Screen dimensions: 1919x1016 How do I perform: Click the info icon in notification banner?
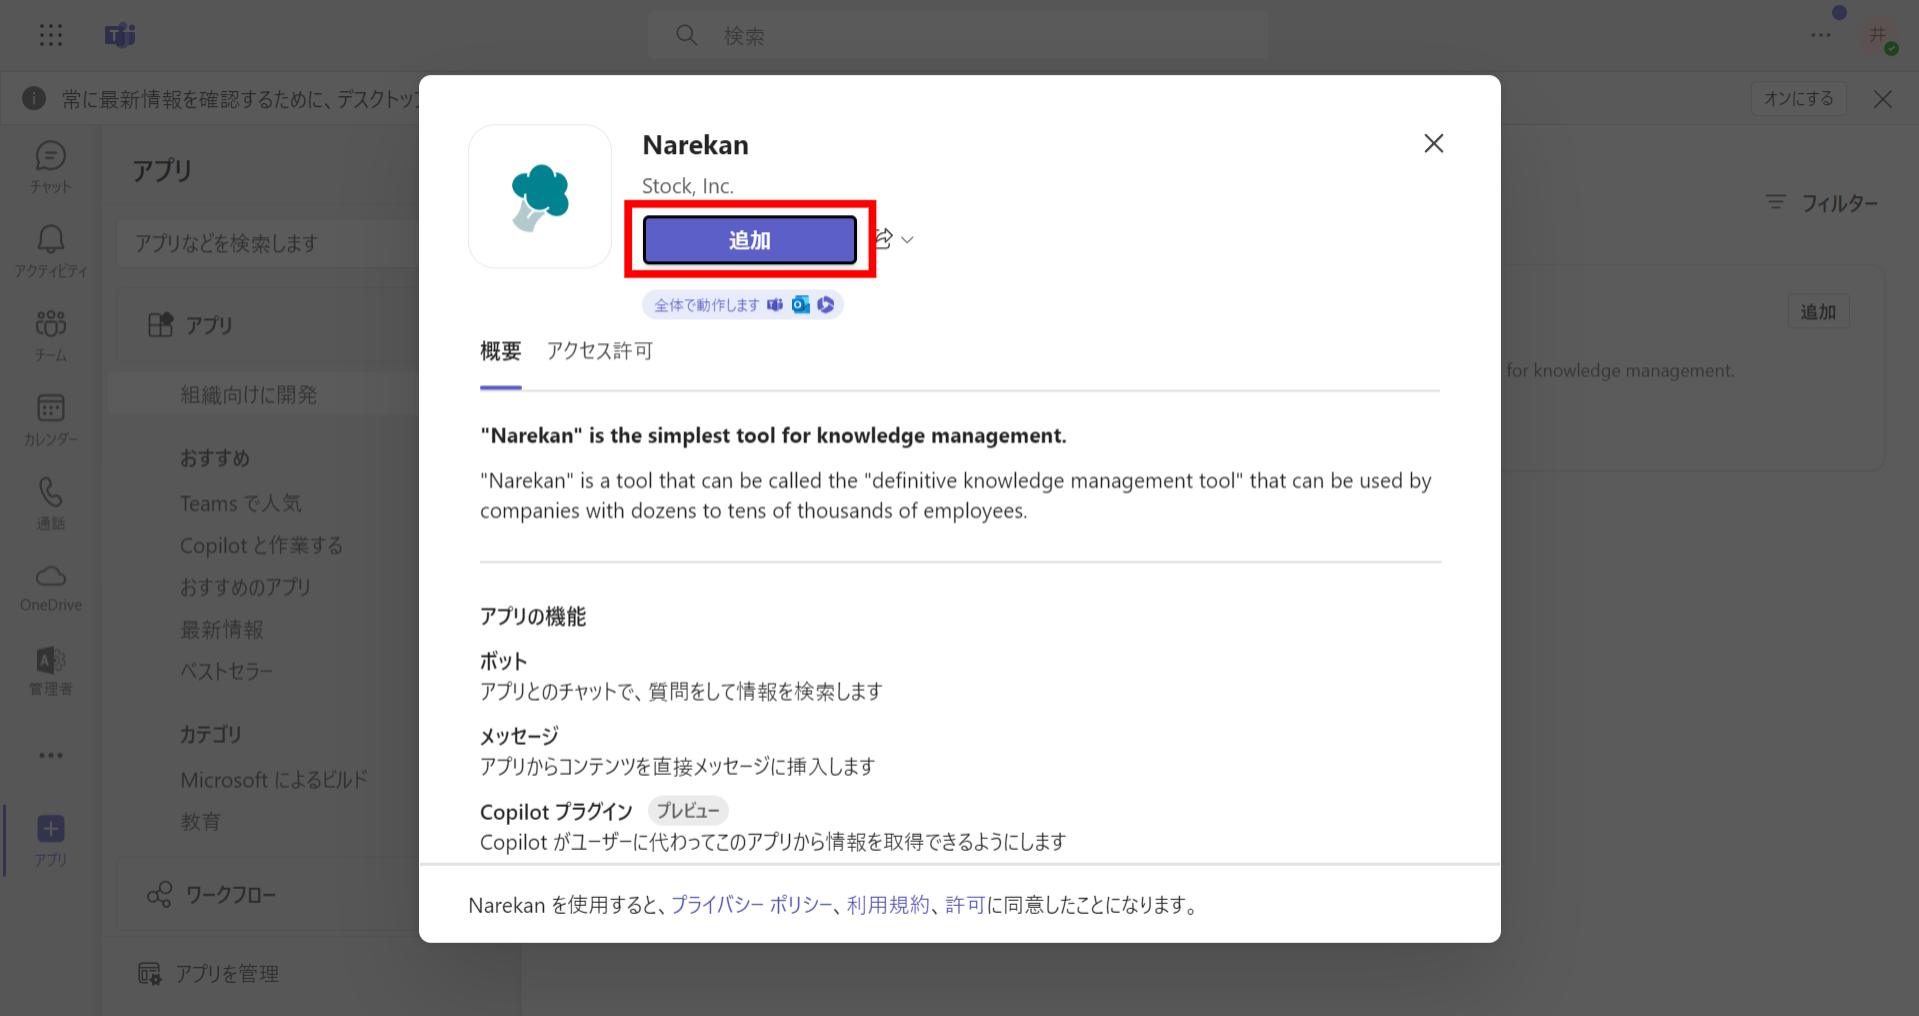tap(34, 98)
